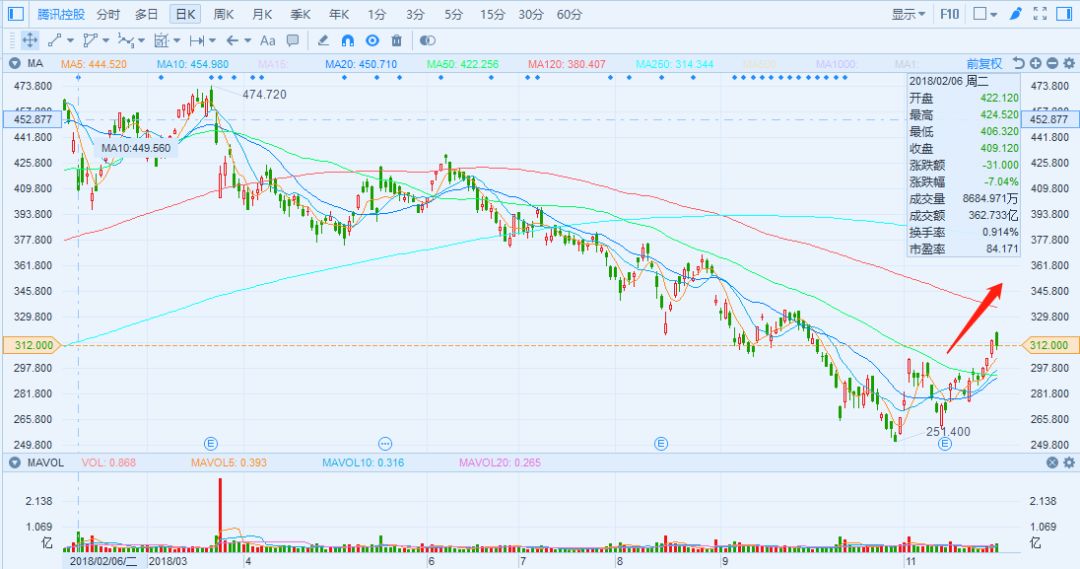Switch to 30分 chart period
Screen dimensions: 1080x569
tap(531, 14)
